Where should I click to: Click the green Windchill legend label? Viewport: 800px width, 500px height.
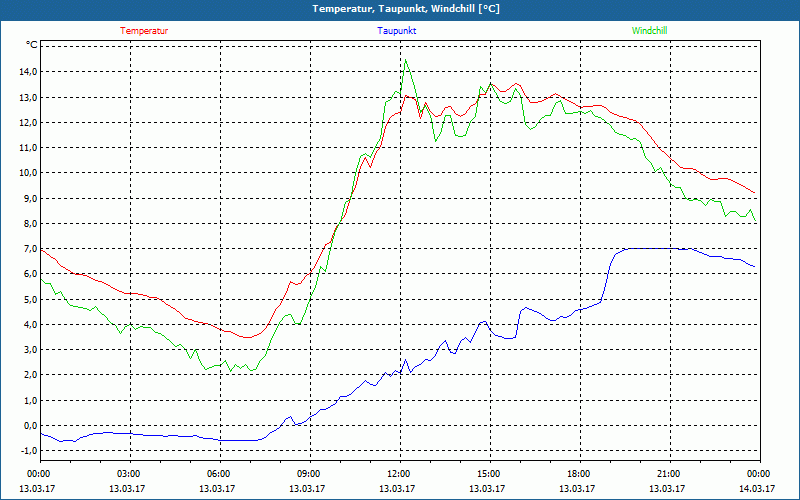click(x=649, y=31)
